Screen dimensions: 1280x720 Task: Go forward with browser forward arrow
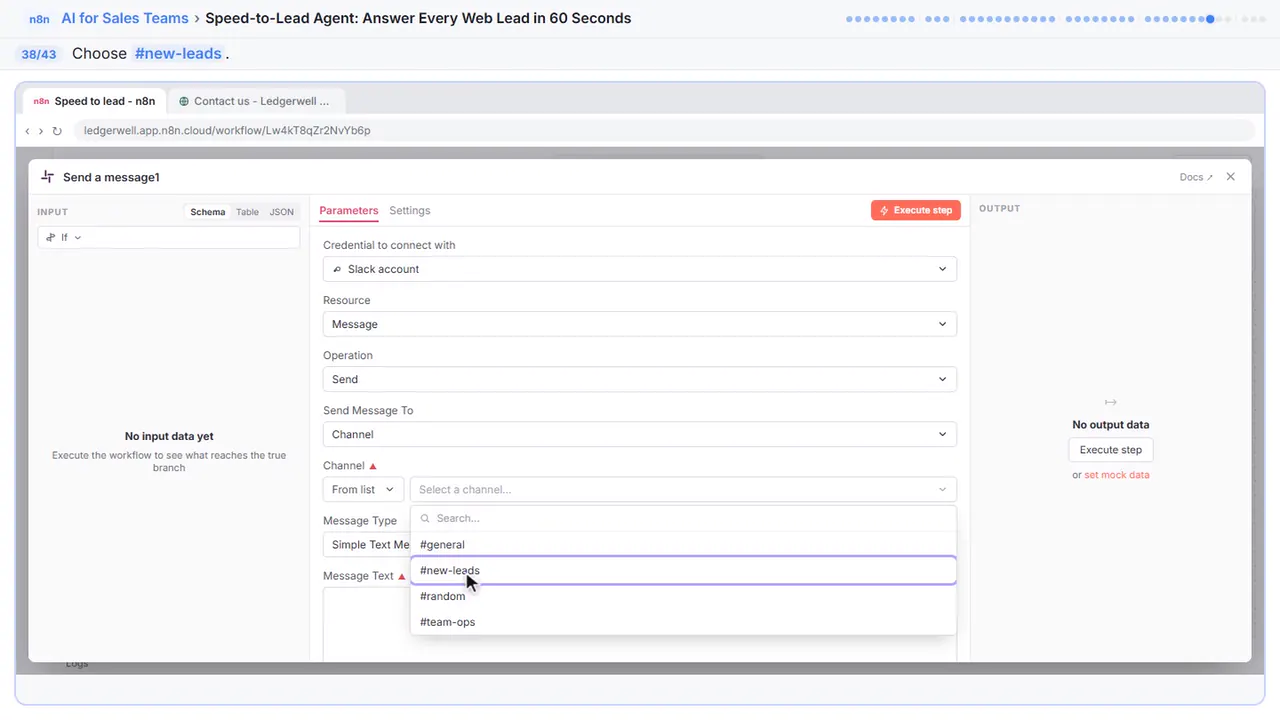[41, 131]
